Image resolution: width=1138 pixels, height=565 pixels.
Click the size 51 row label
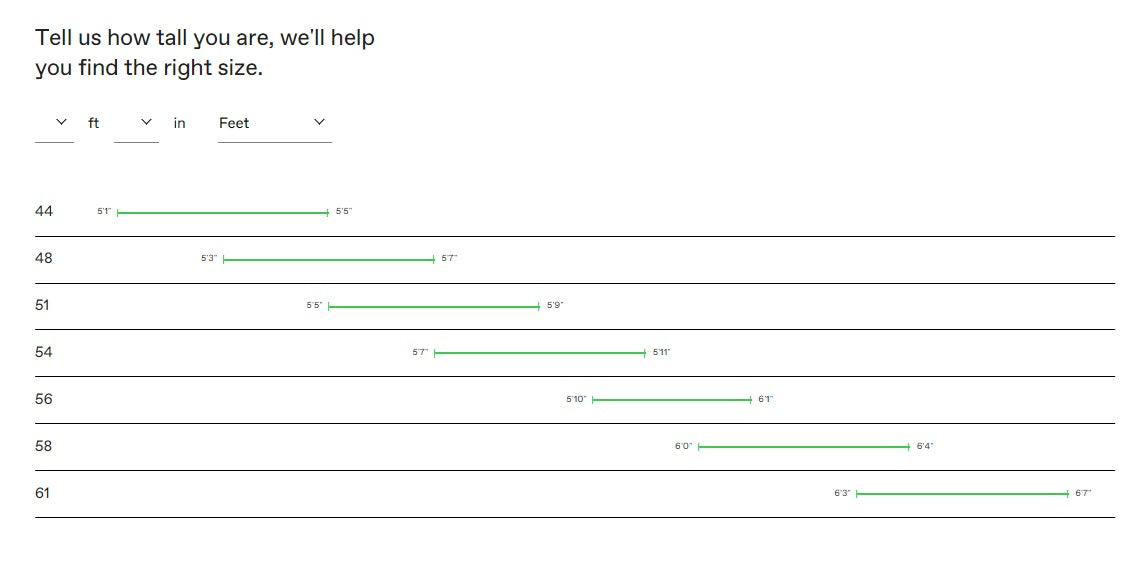pyautogui.click(x=42, y=306)
